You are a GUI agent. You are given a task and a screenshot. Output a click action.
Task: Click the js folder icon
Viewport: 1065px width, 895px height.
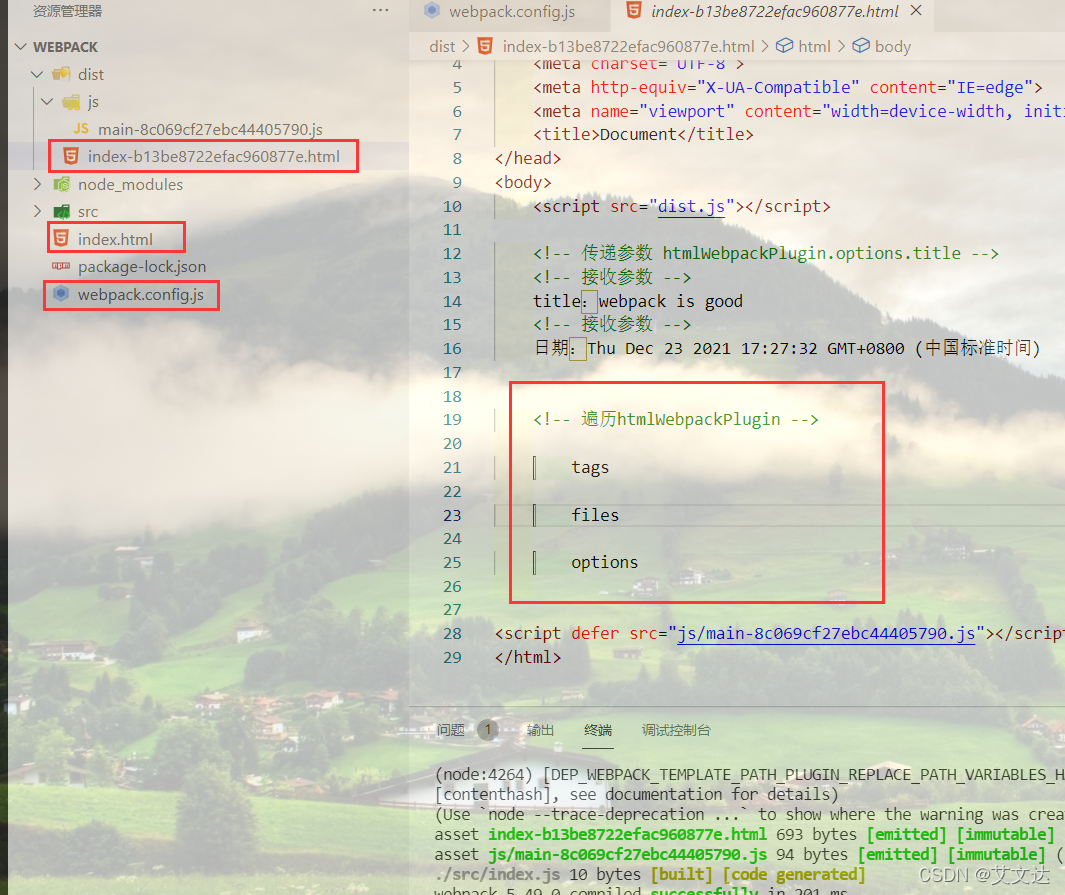(x=71, y=102)
